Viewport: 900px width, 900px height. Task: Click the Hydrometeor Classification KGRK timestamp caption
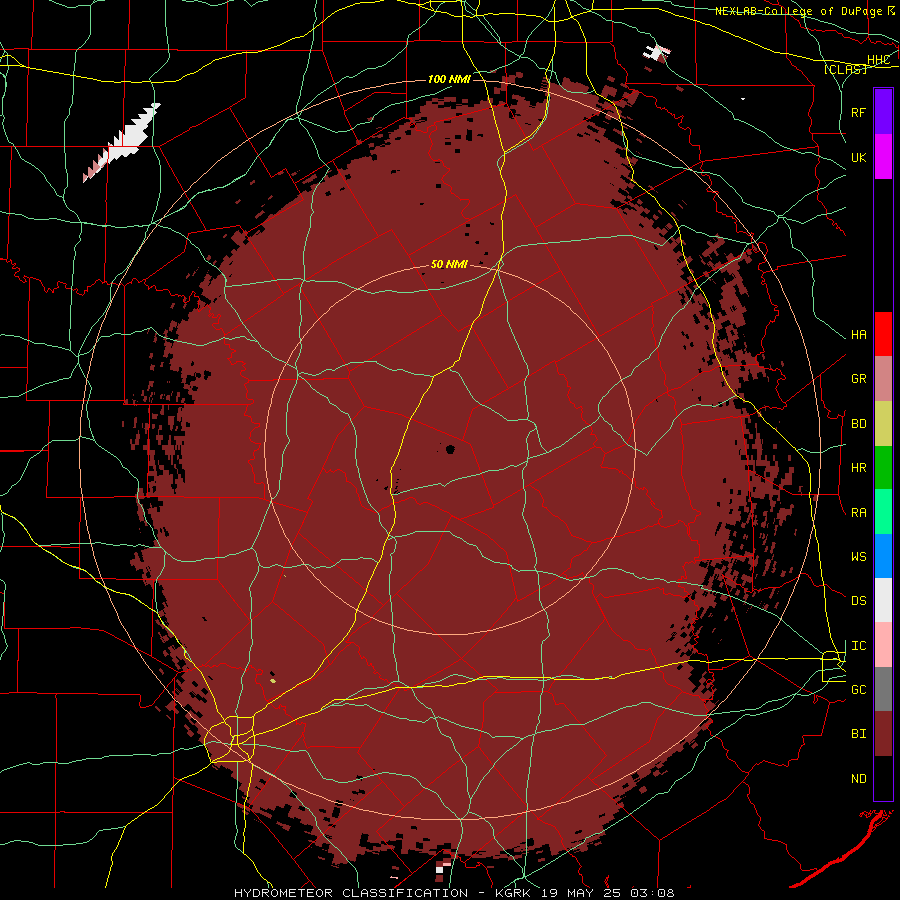(x=454, y=893)
